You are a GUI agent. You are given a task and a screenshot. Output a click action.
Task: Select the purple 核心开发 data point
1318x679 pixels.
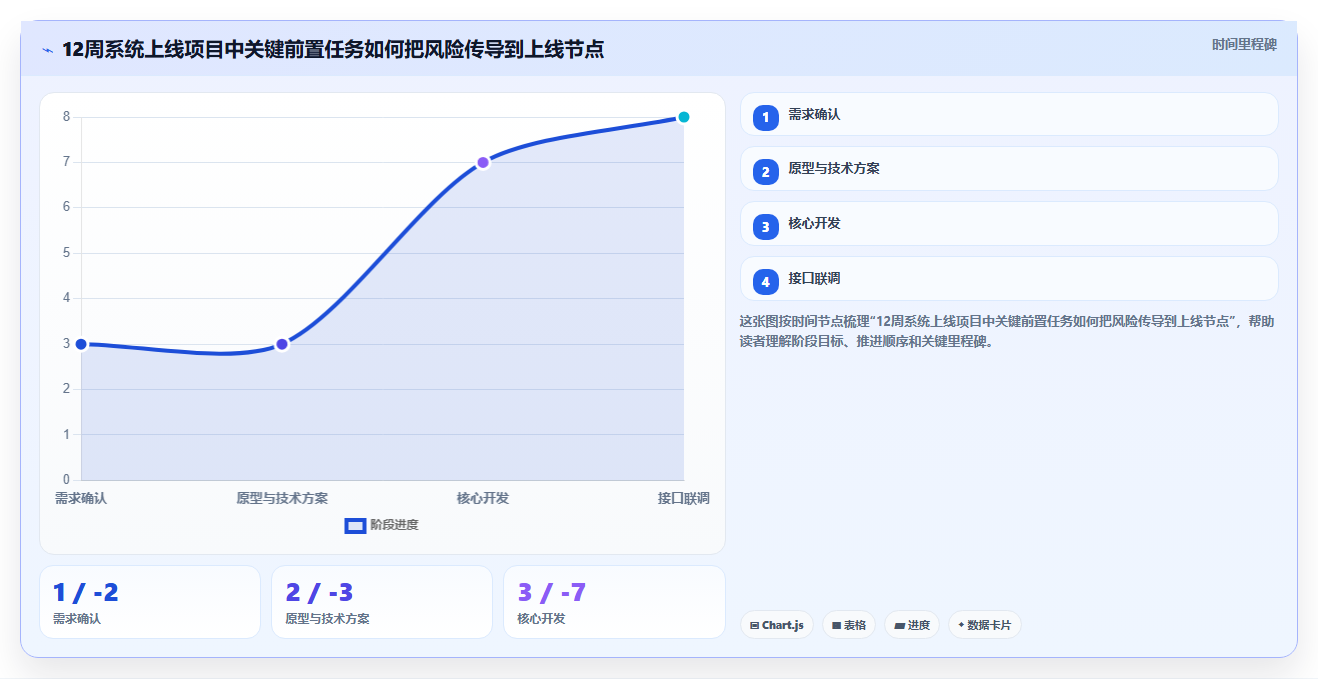point(483,162)
